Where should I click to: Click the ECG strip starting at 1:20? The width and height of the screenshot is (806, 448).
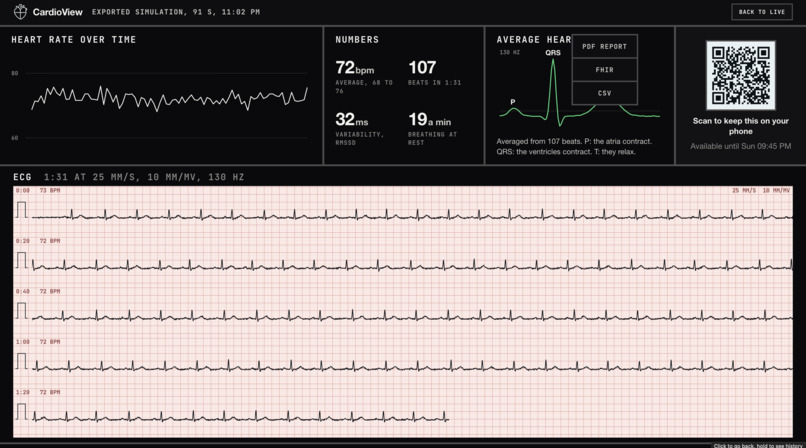[x=241, y=417]
